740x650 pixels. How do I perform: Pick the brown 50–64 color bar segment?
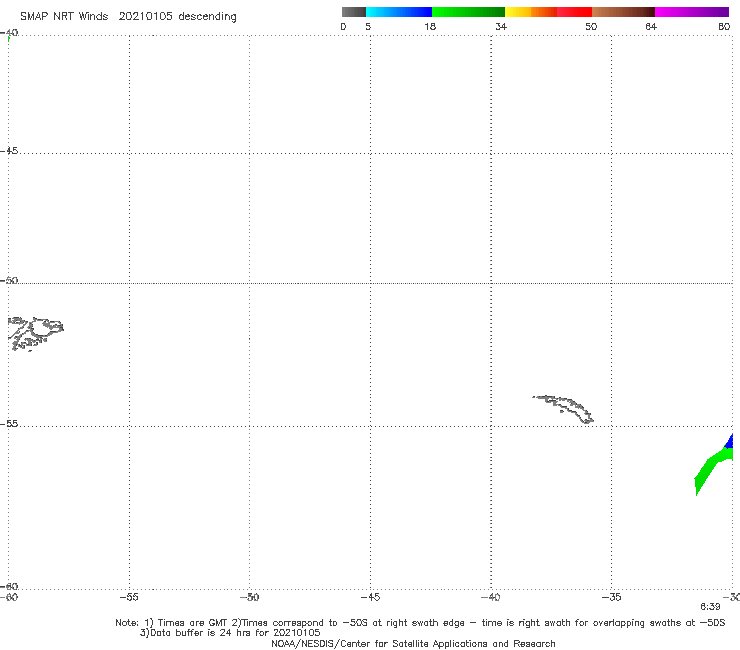coord(623,12)
